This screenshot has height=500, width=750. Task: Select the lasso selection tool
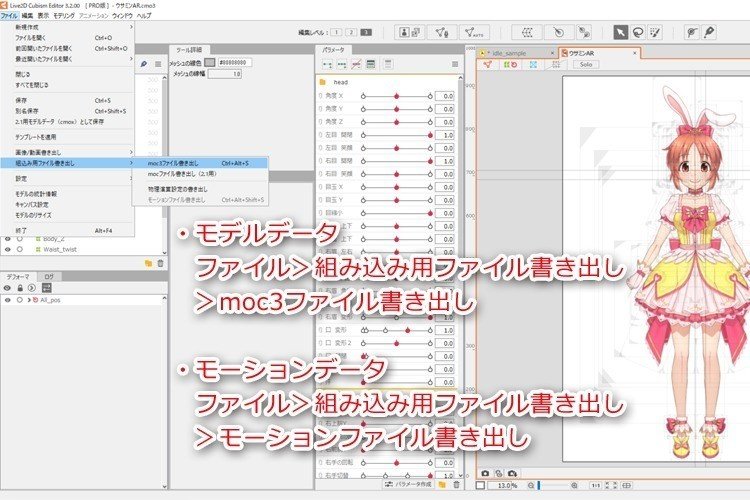tap(638, 33)
